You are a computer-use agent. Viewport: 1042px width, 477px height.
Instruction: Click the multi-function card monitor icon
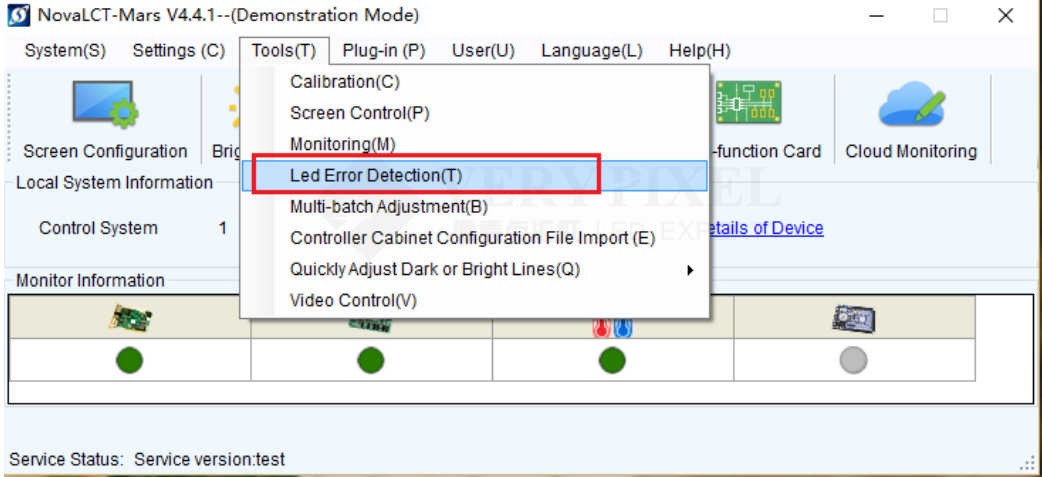tap(853, 318)
